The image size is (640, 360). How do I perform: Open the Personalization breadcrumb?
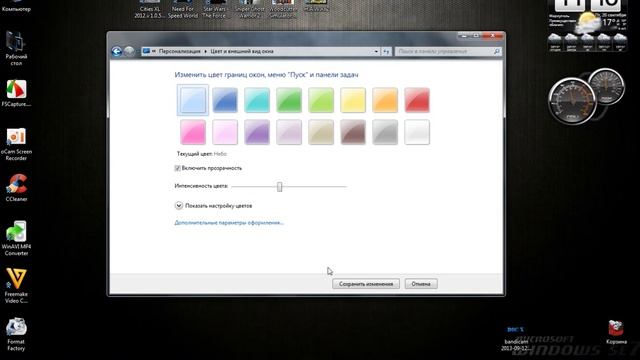(180, 51)
